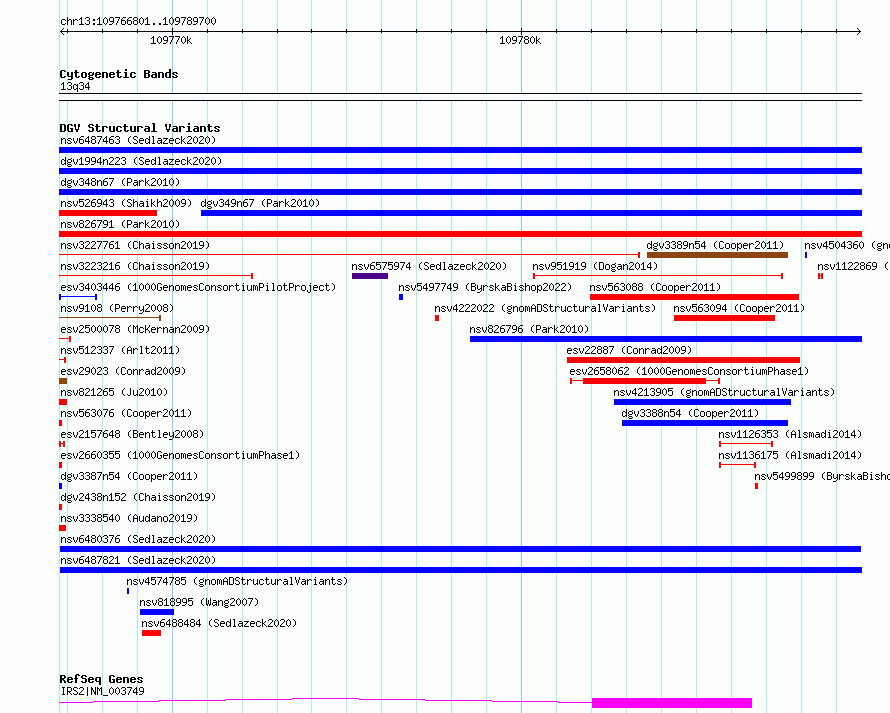Click the red esv22887 (Conrad2009) bar
This screenshot has width=890, height=713.
tap(683, 360)
